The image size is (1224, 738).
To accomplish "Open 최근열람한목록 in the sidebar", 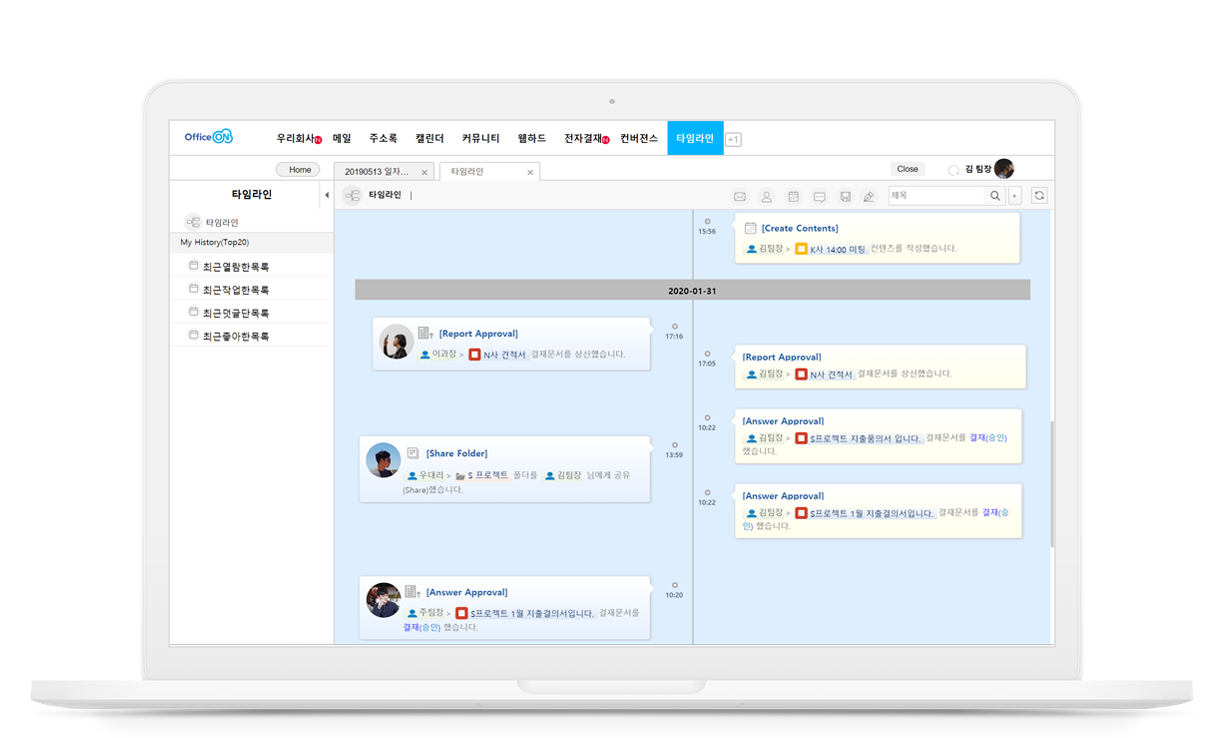I will tap(235, 267).
